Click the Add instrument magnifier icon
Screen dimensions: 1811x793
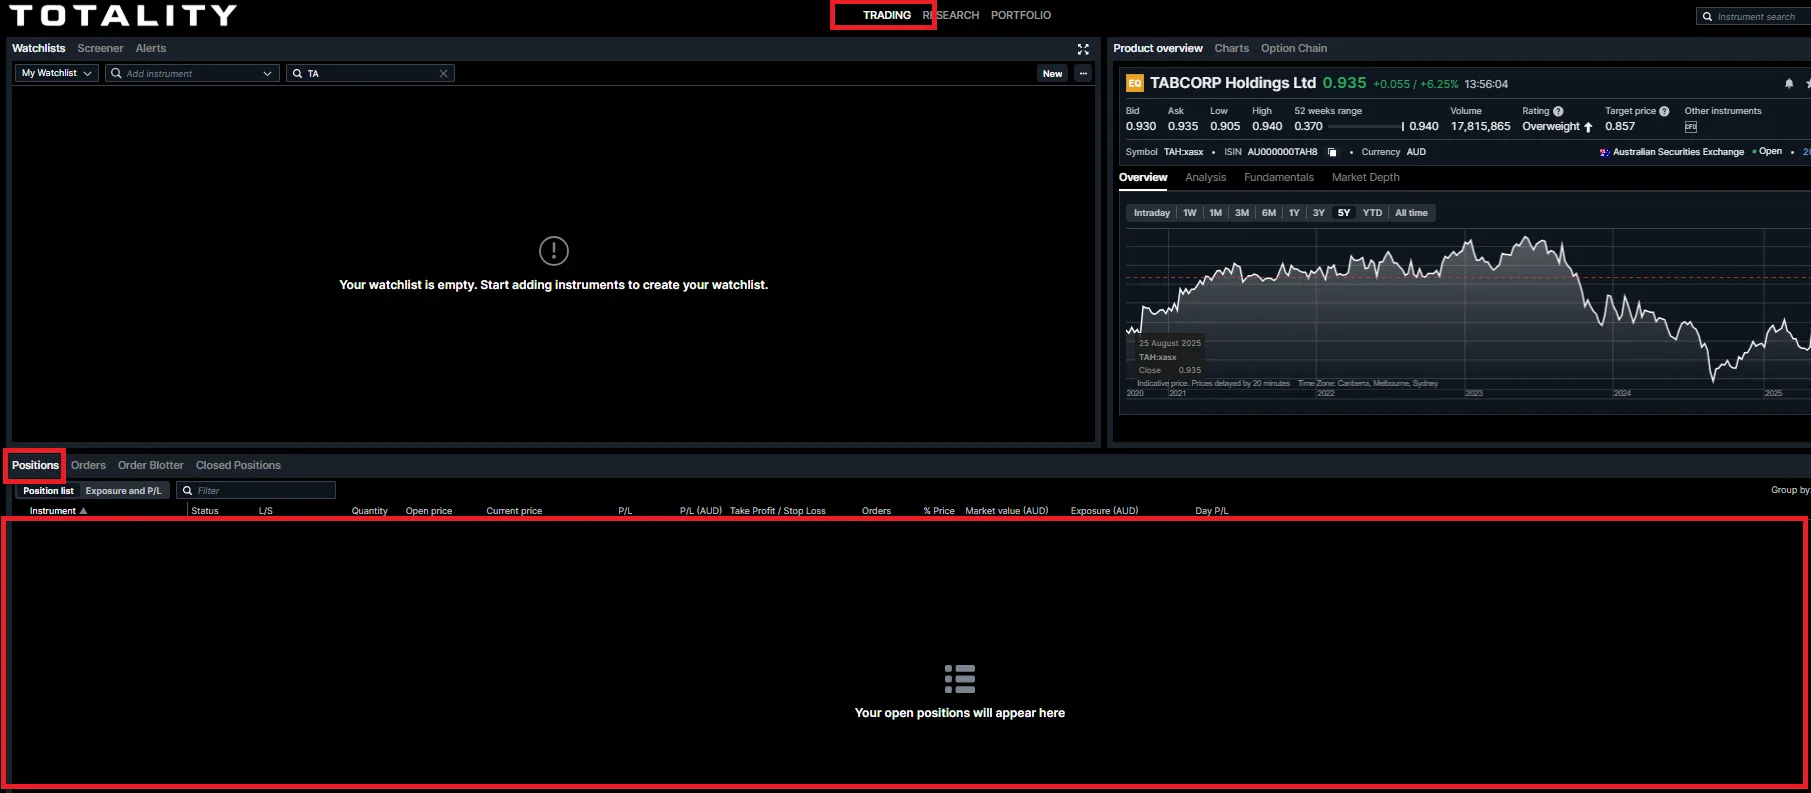coord(116,73)
